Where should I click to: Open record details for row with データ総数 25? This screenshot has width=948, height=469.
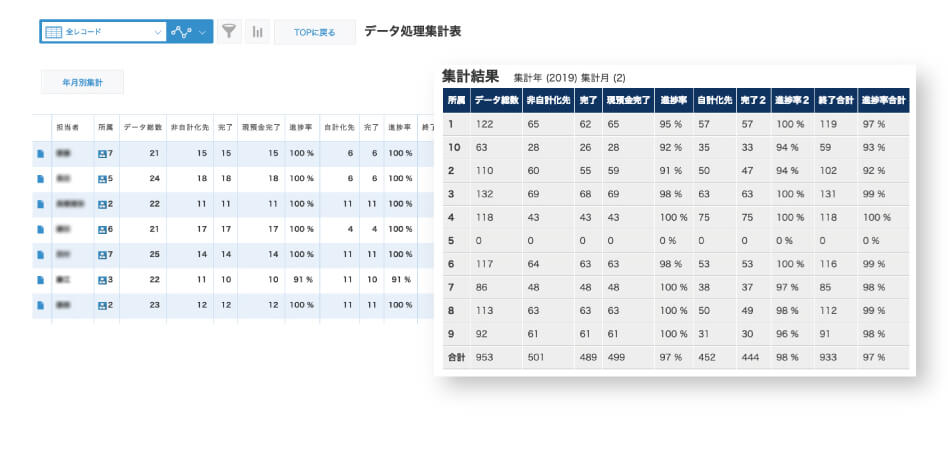41,255
